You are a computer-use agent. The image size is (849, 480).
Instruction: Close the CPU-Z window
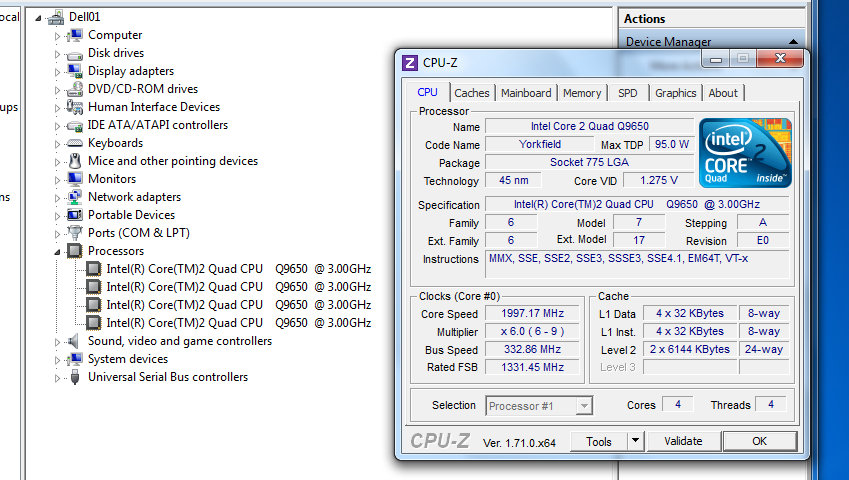coord(780,58)
